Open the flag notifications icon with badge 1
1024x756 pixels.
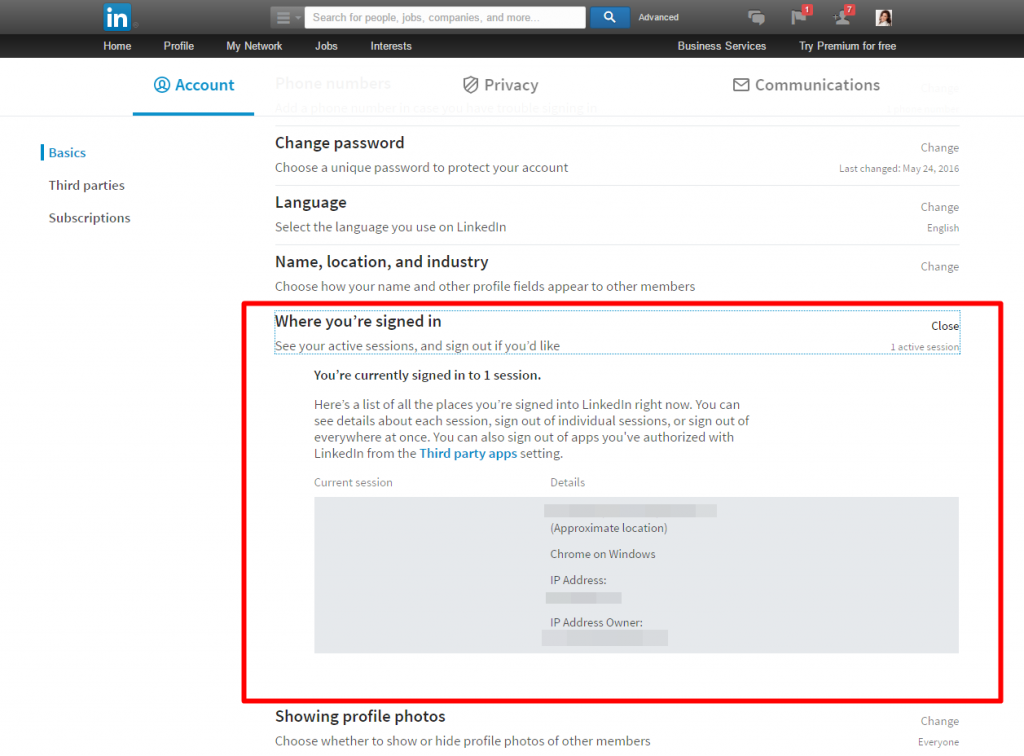(x=798, y=17)
